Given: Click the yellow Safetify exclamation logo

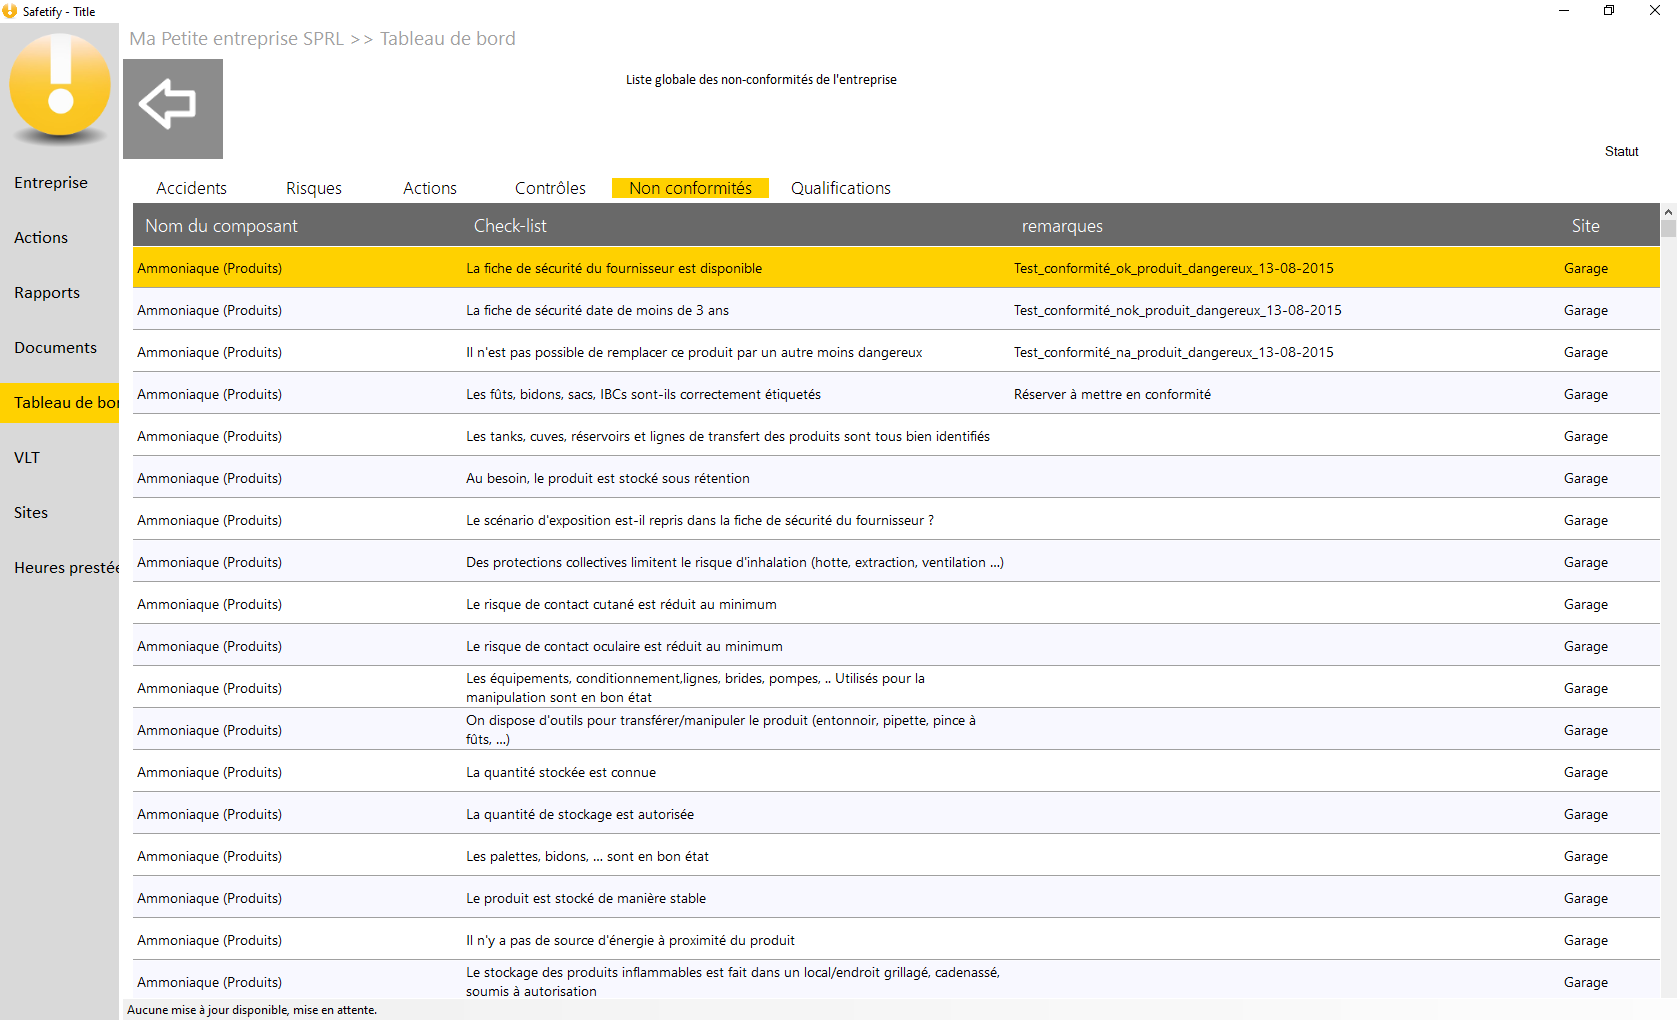Looking at the screenshot, I should pos(60,86).
